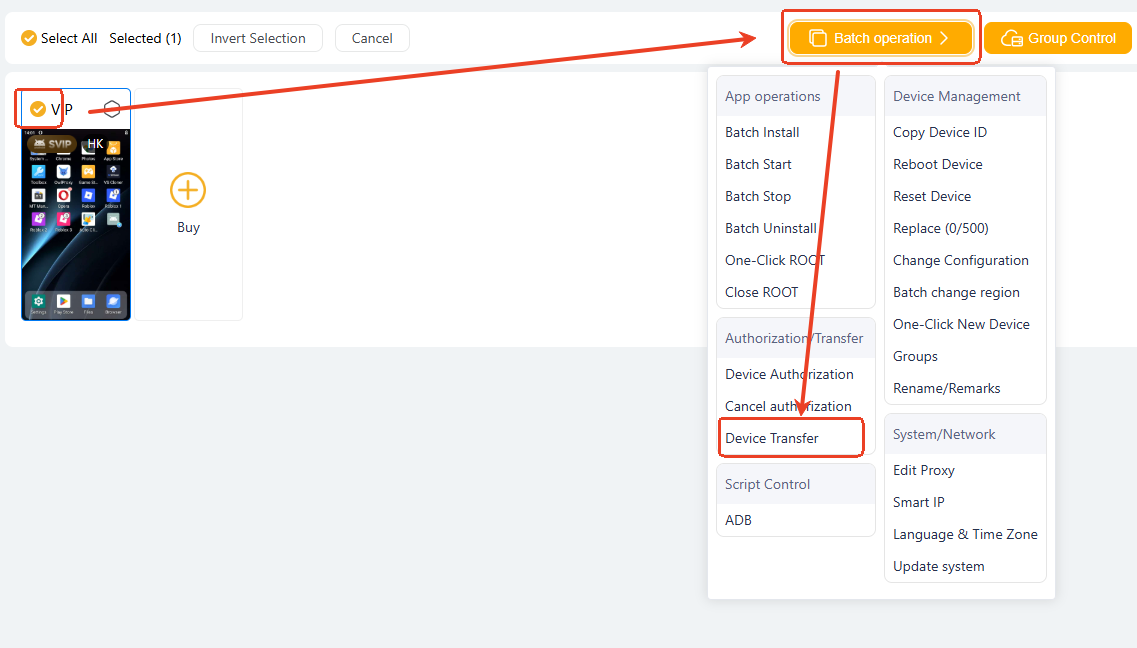1137x648 pixels.
Task: Choose Reboot Device in Device Management
Action: point(937,164)
